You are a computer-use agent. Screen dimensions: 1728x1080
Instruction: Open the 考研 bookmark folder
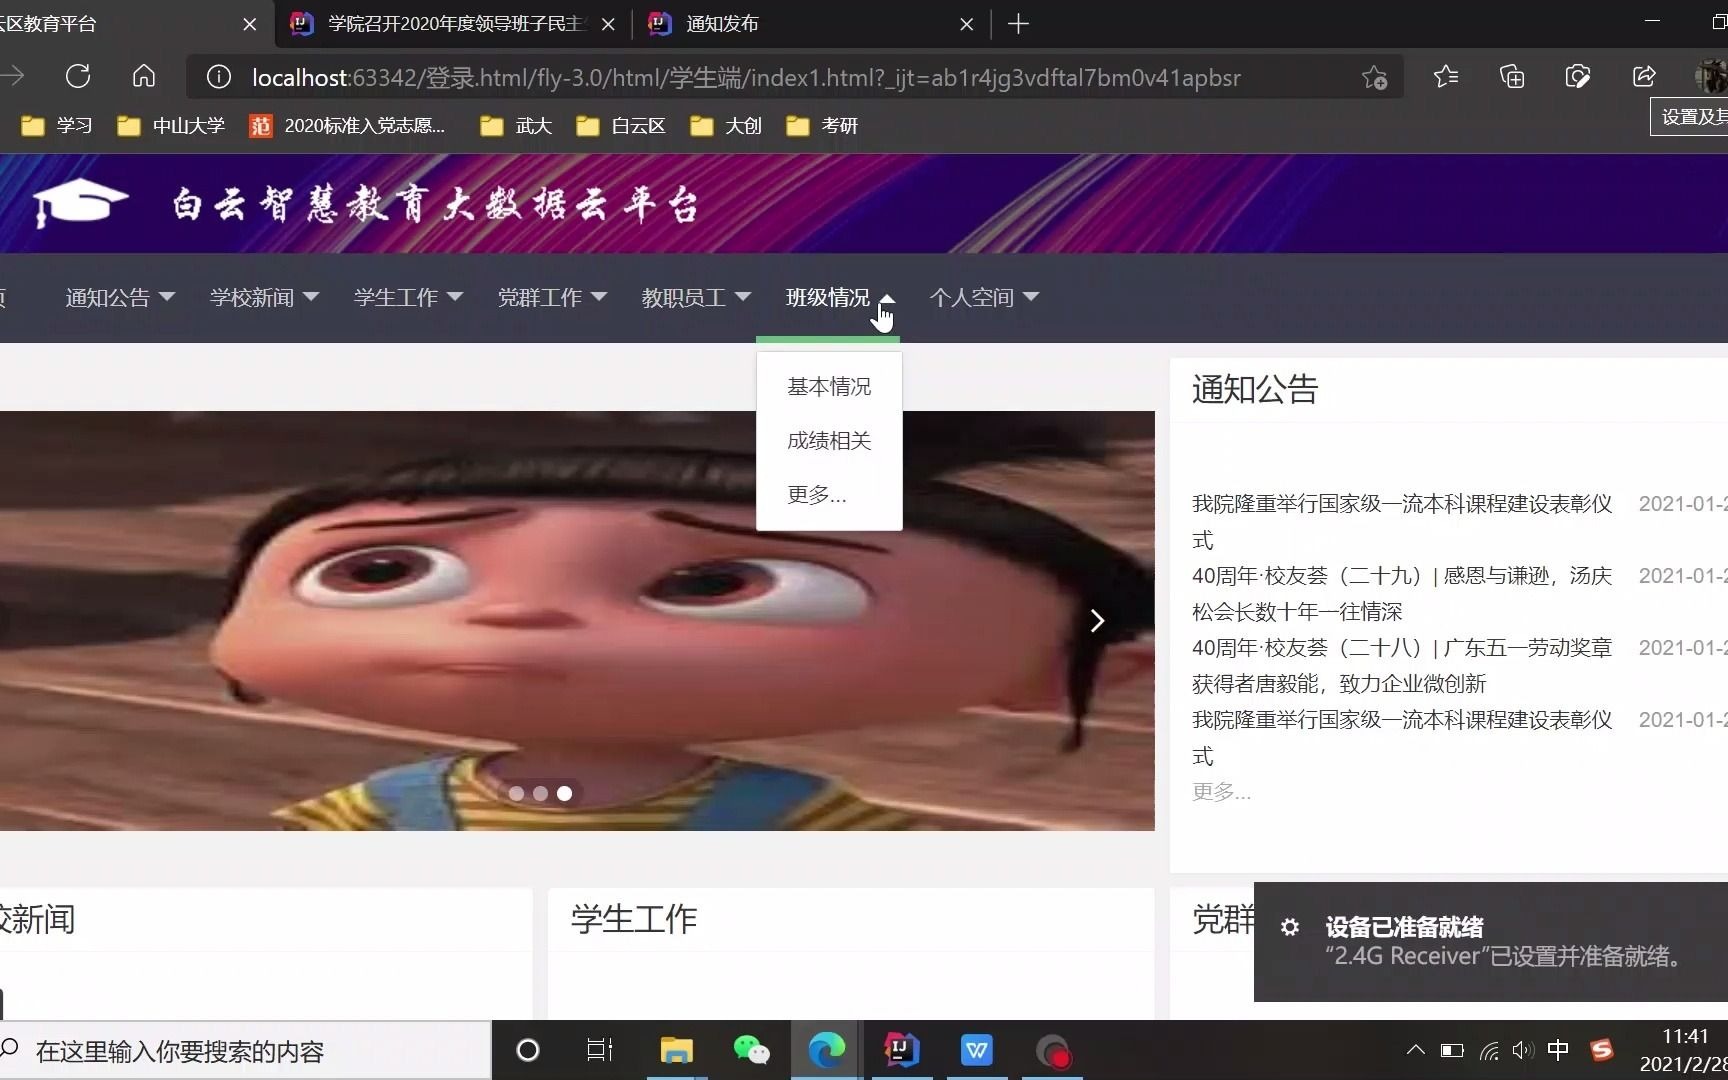(x=822, y=126)
